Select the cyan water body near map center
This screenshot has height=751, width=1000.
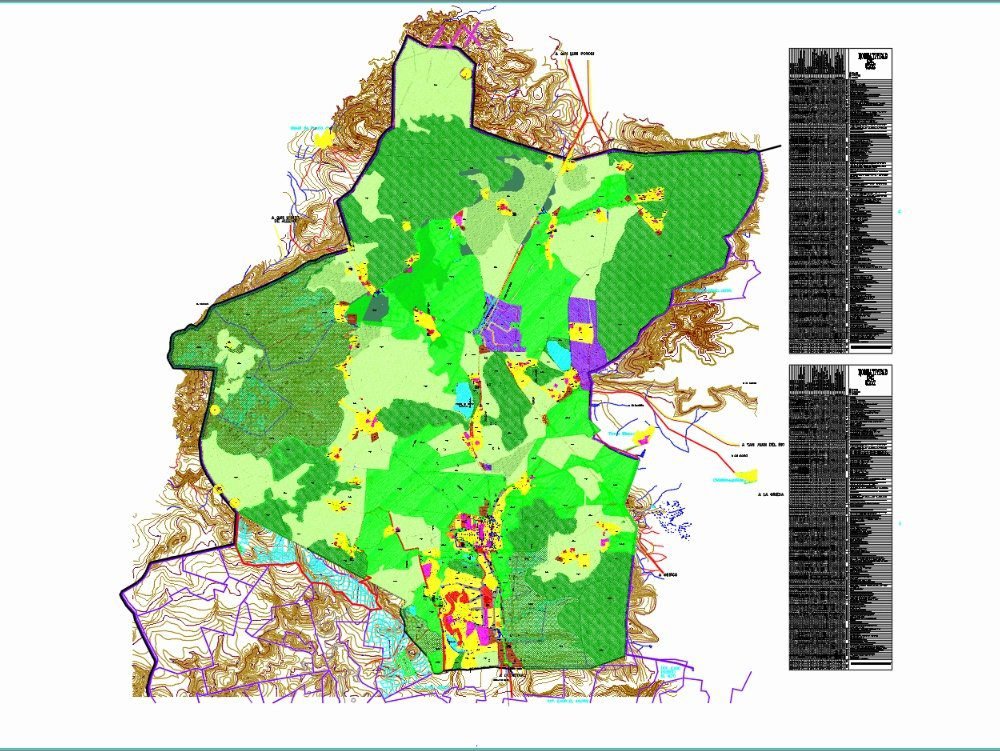coord(462,391)
